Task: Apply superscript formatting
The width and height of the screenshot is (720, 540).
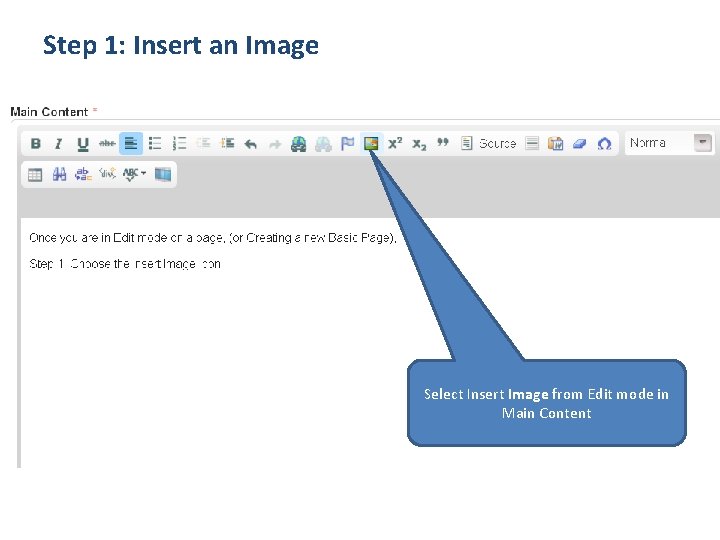Action: pyautogui.click(x=395, y=143)
